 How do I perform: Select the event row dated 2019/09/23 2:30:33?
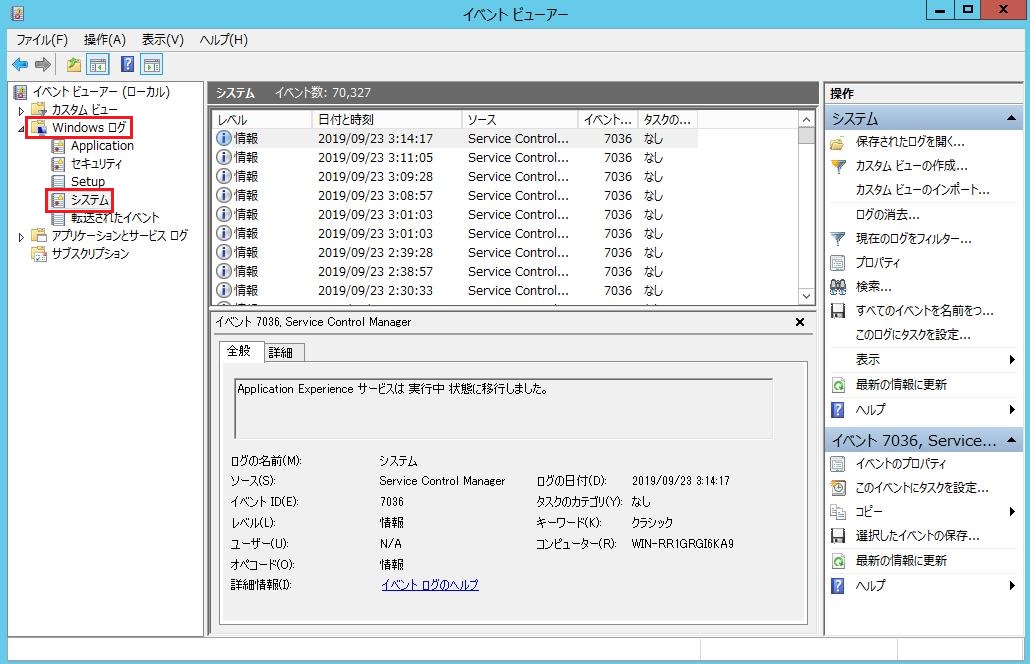[x=455, y=291]
